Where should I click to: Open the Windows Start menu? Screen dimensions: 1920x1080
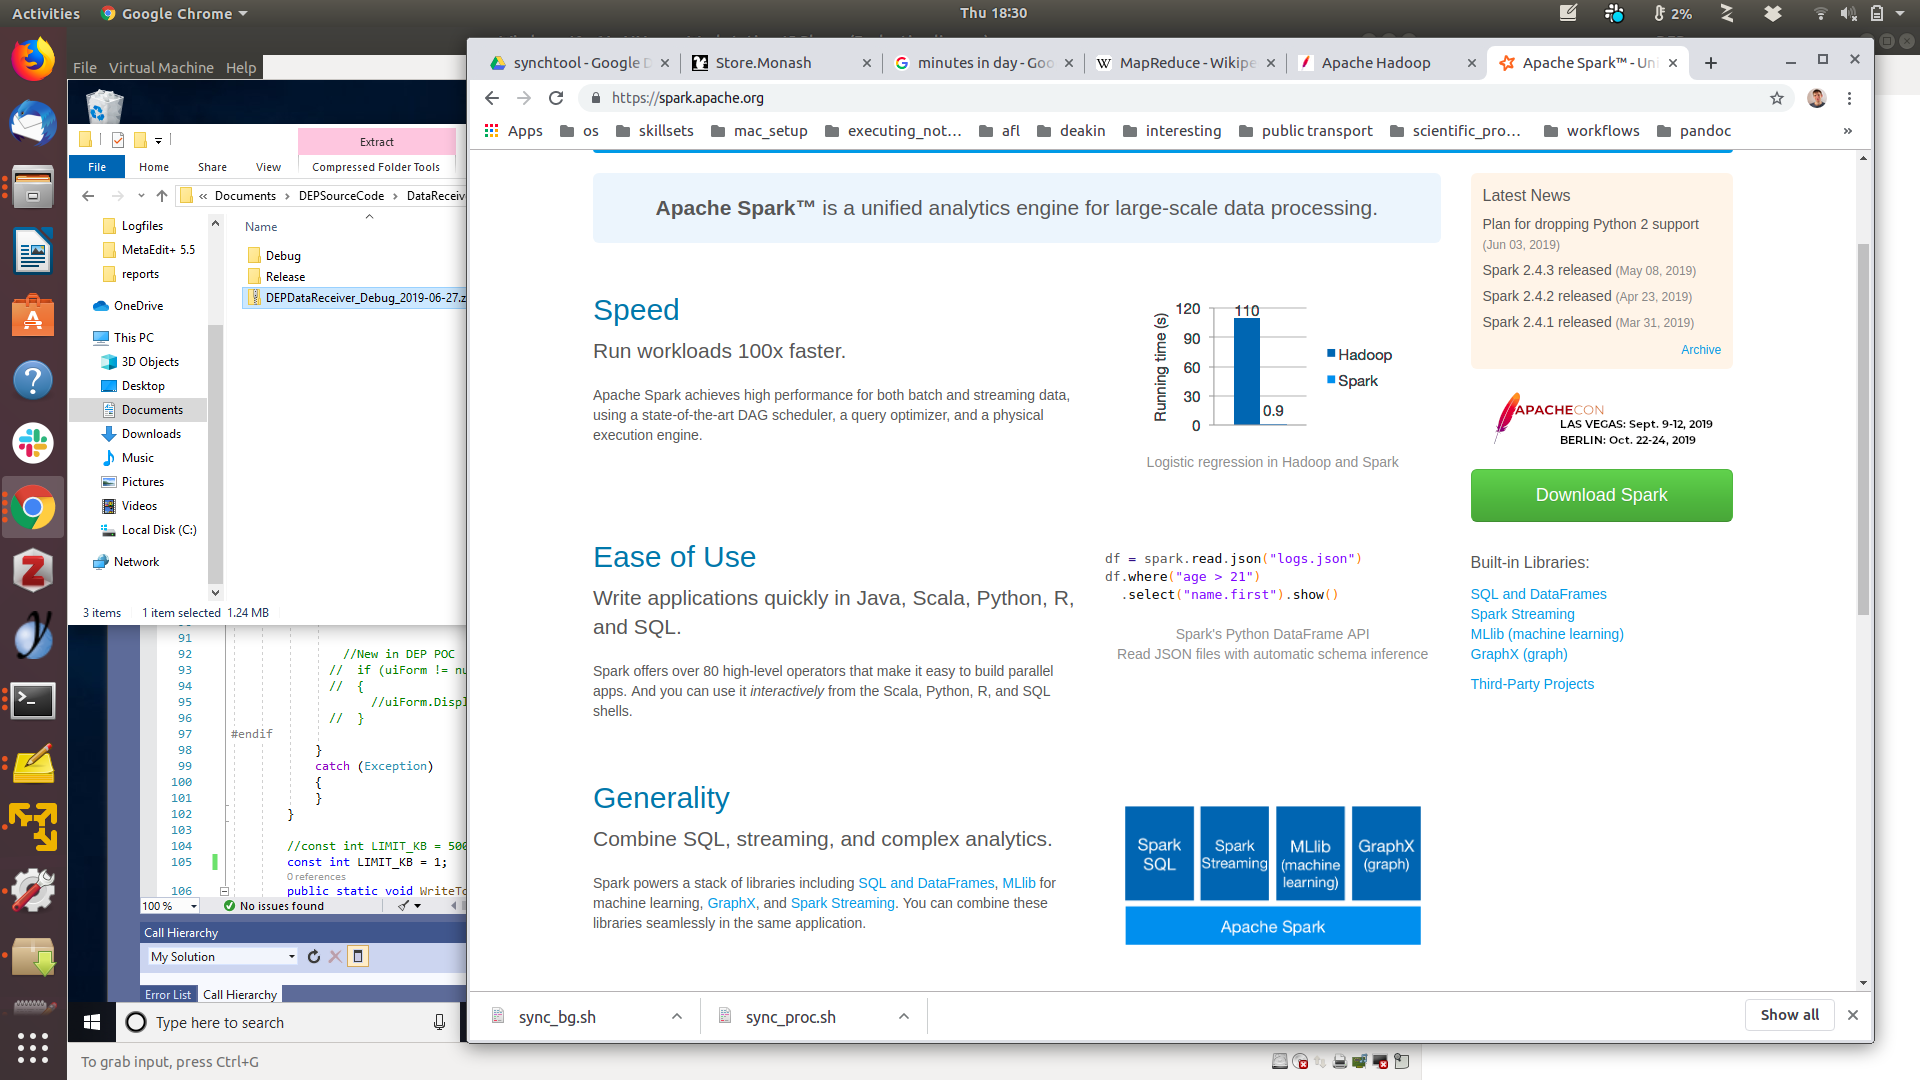click(x=92, y=1022)
